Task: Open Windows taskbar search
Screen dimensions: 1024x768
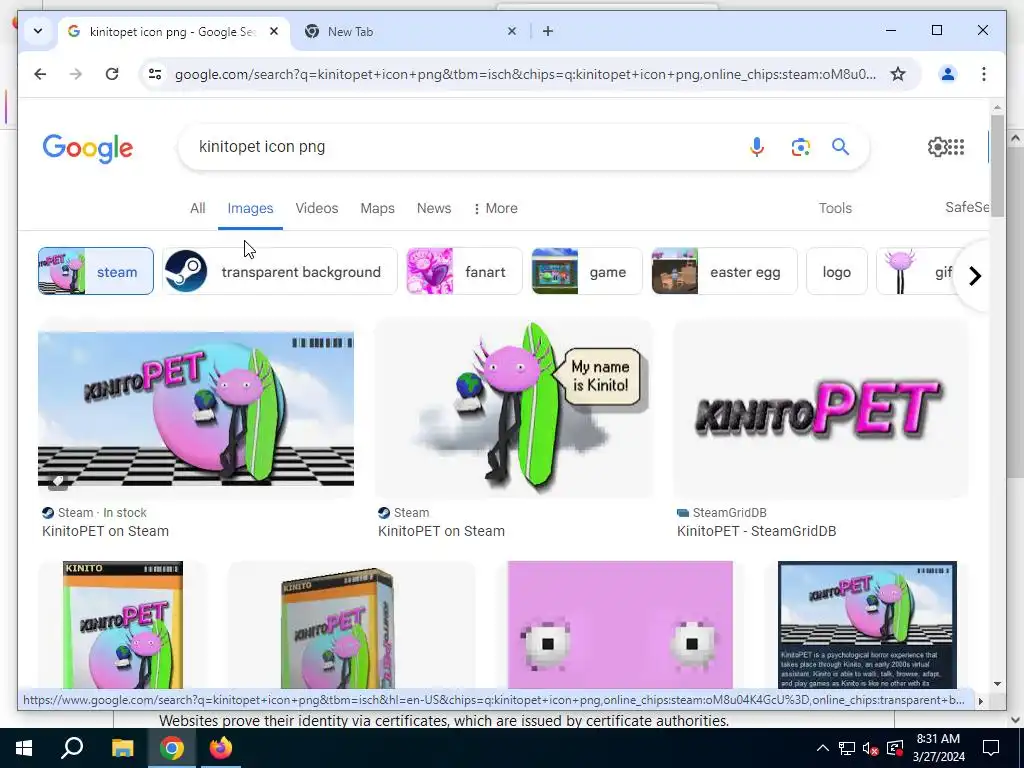Action: [72, 748]
